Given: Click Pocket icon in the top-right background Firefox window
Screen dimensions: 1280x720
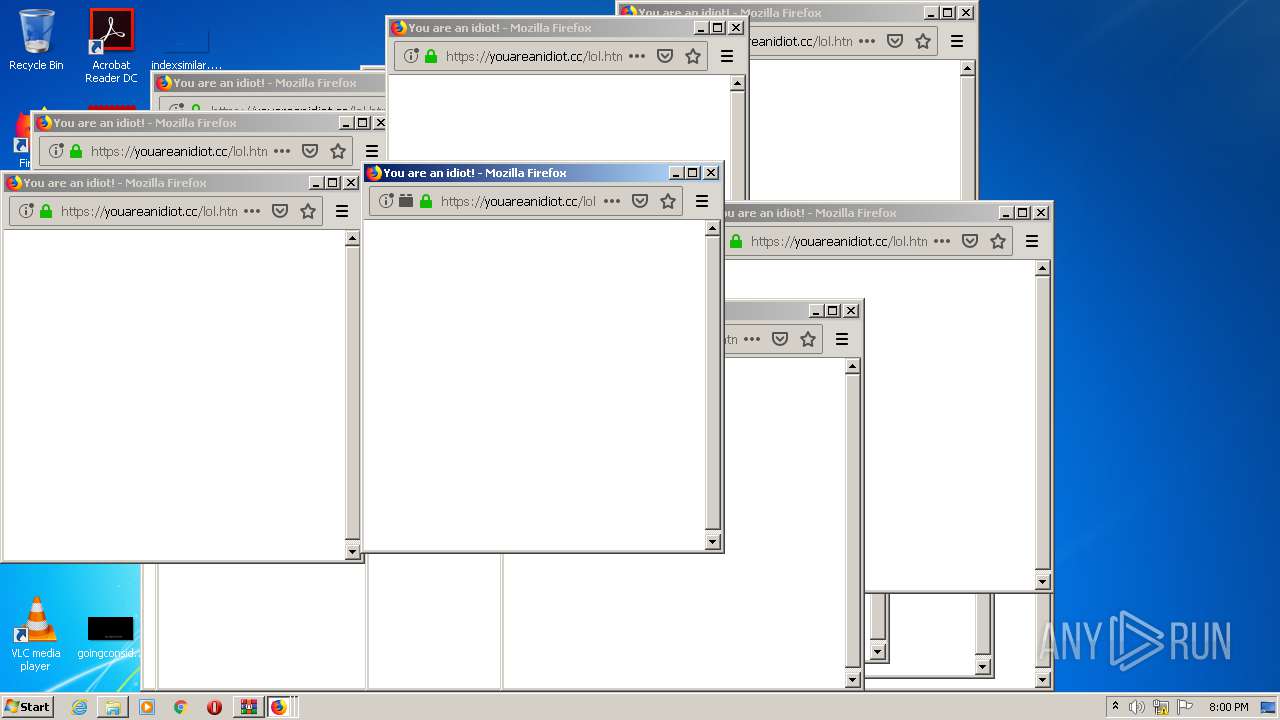Looking at the screenshot, I should coord(895,41).
